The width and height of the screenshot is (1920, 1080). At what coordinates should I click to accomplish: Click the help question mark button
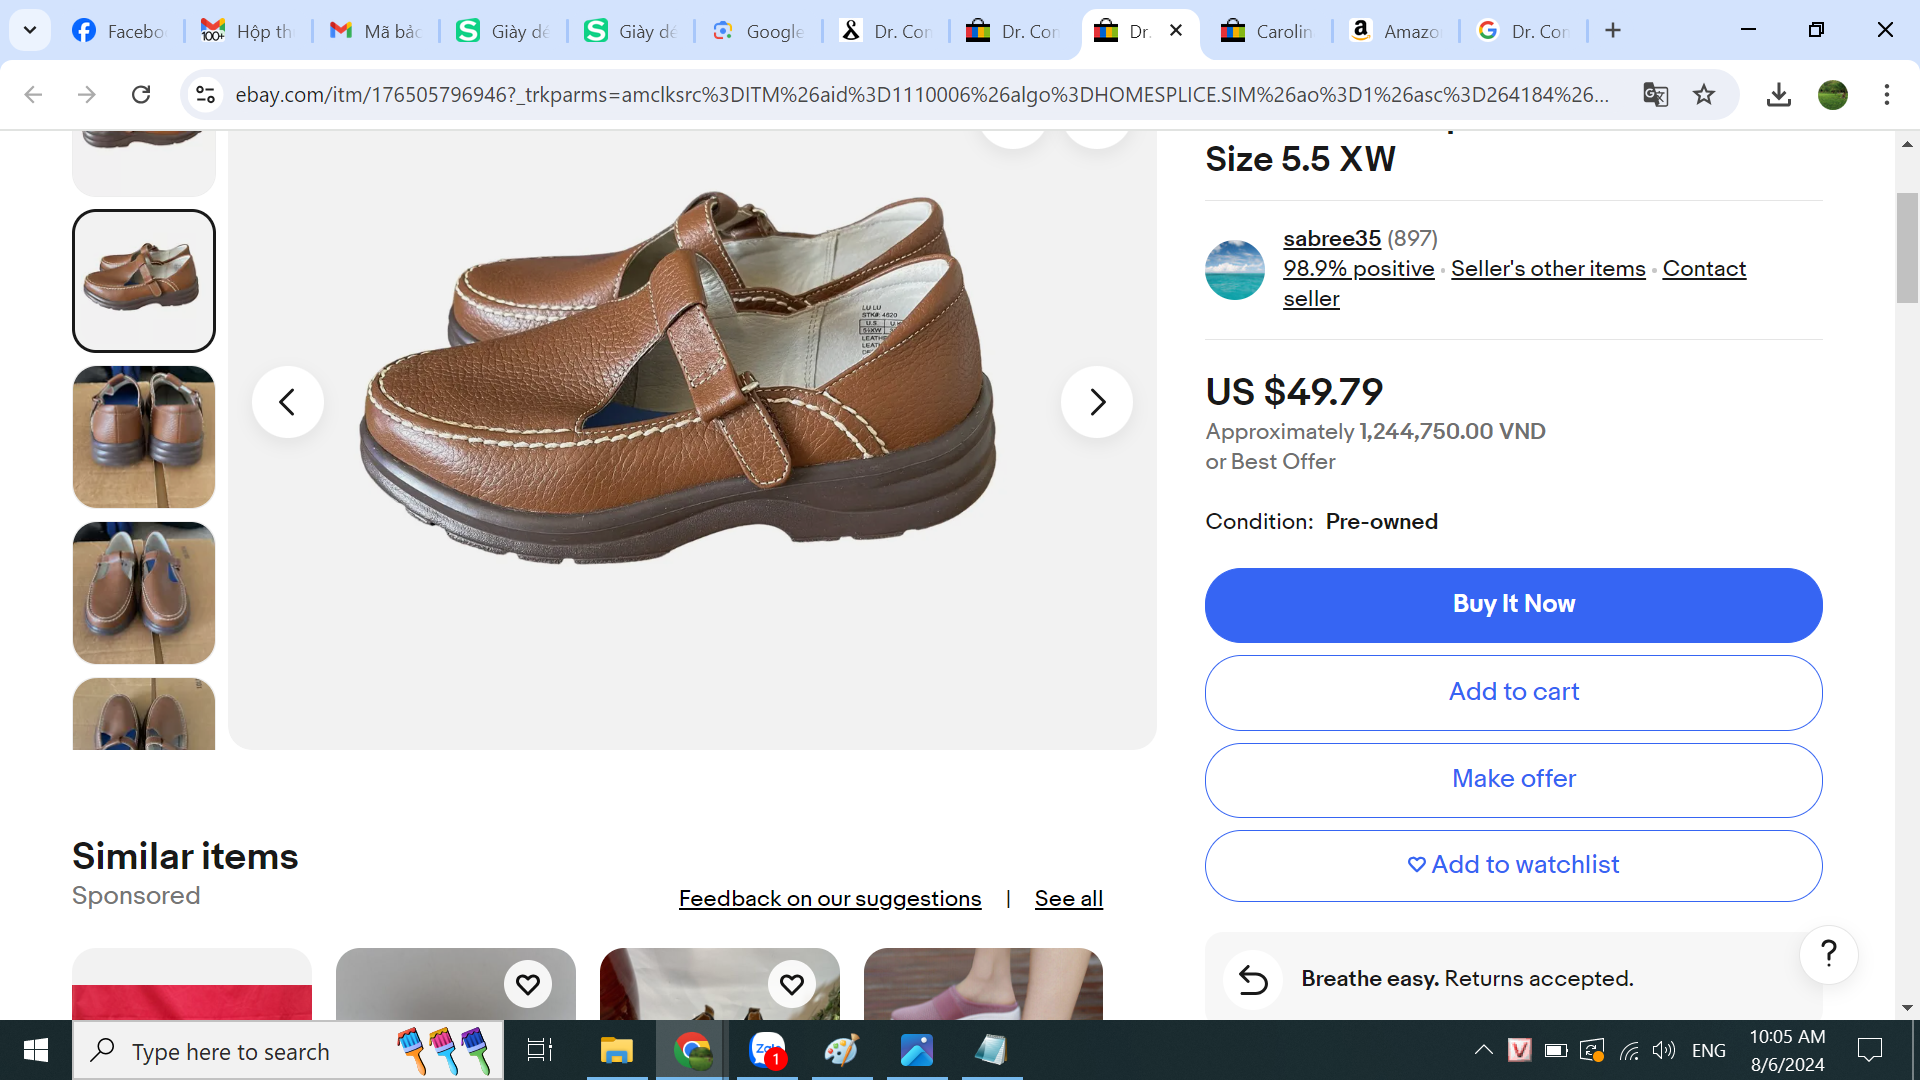point(1828,954)
